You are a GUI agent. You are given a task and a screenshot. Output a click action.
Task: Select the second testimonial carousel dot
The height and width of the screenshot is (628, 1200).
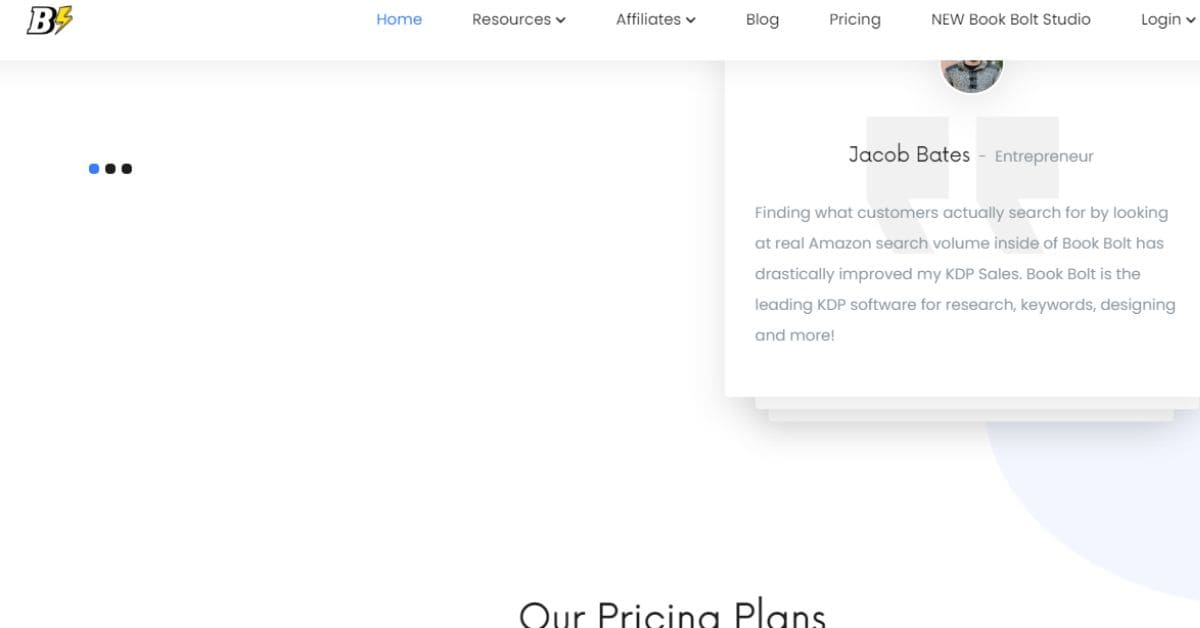[x=110, y=169]
